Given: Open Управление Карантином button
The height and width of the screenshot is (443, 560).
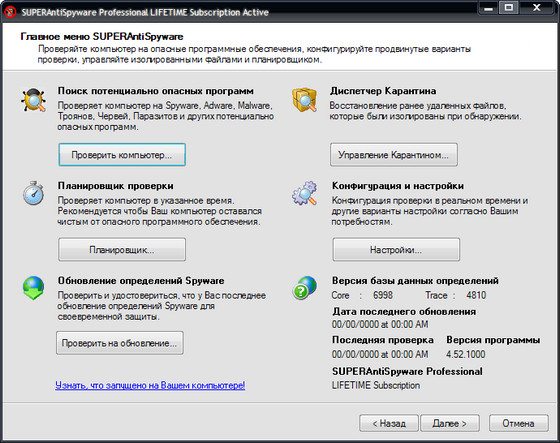Looking at the screenshot, I should (x=394, y=155).
